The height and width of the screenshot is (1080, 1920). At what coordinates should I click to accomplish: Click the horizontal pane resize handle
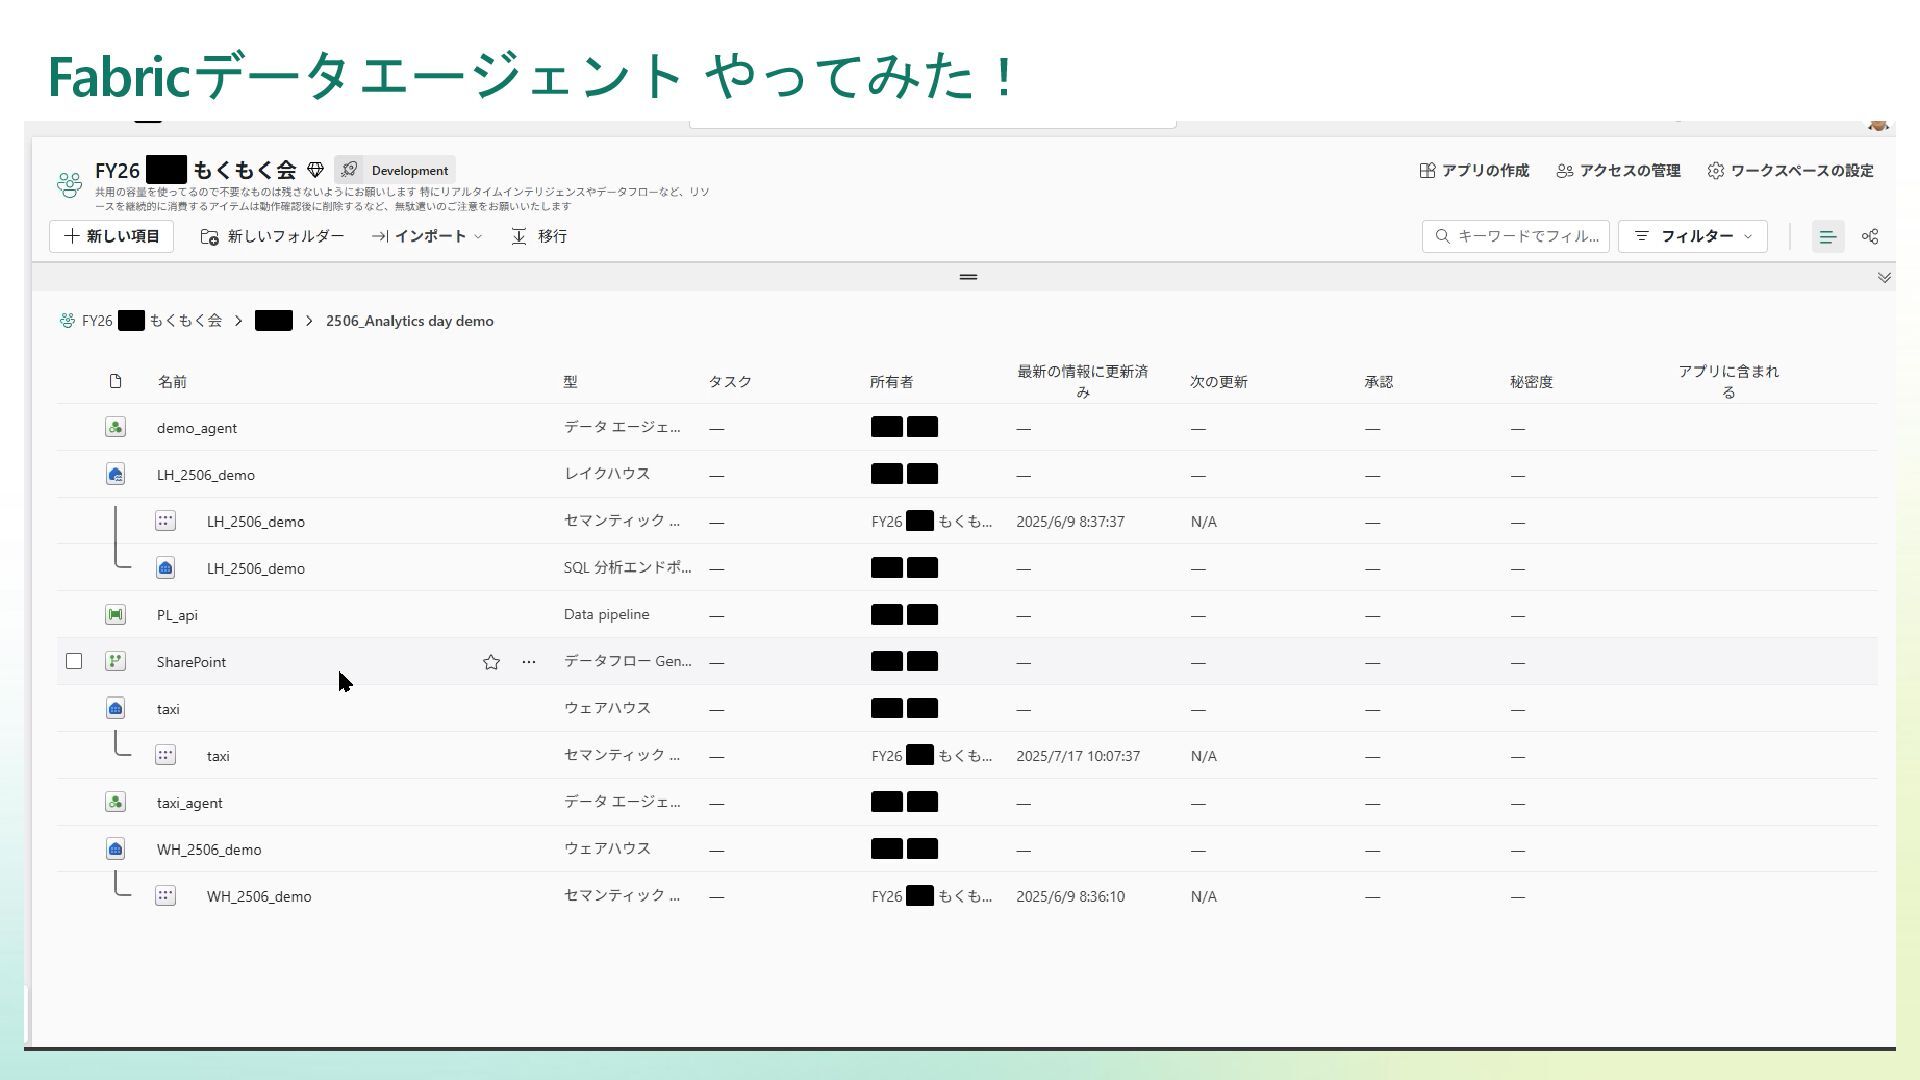click(968, 277)
